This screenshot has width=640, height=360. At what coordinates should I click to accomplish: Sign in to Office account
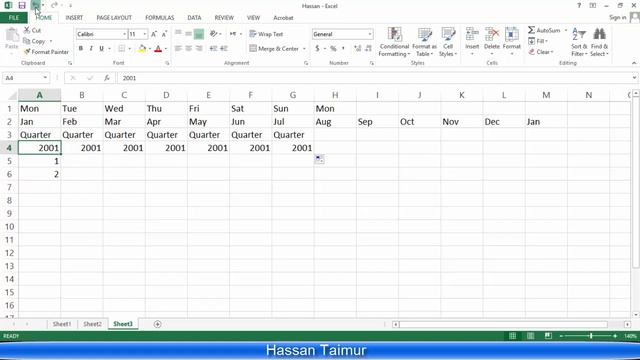point(617,18)
